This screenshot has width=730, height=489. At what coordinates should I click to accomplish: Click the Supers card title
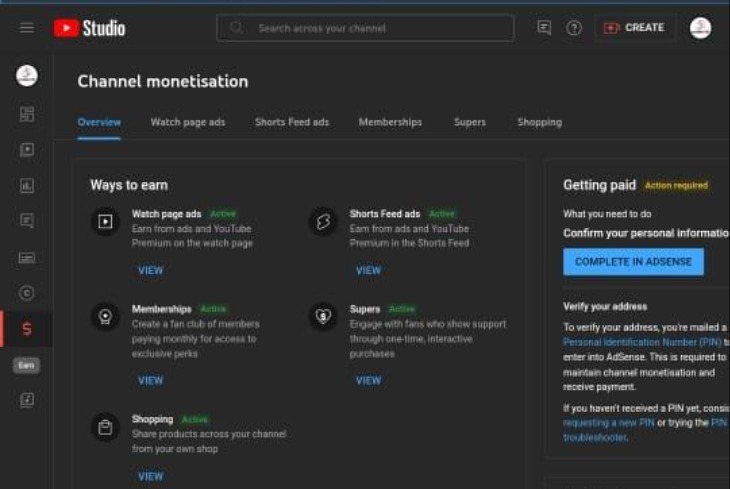(365, 309)
